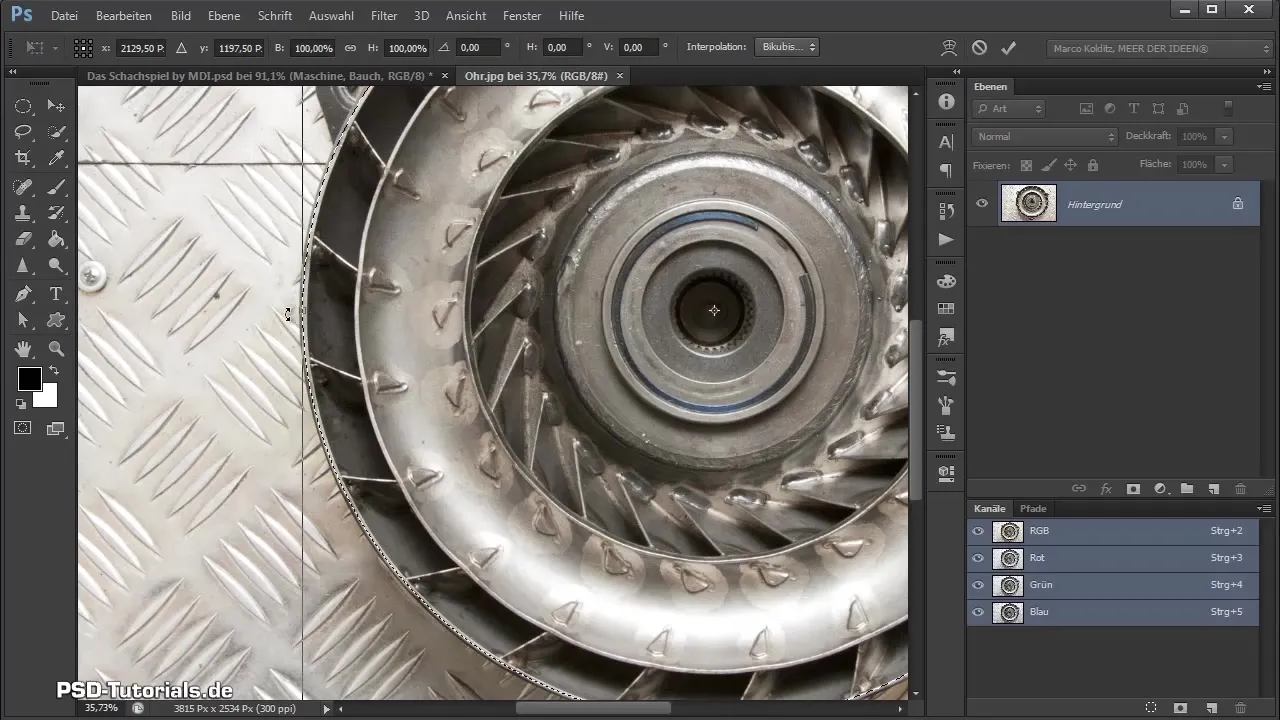Toggle RGB channel visibility eye

[x=978, y=531]
